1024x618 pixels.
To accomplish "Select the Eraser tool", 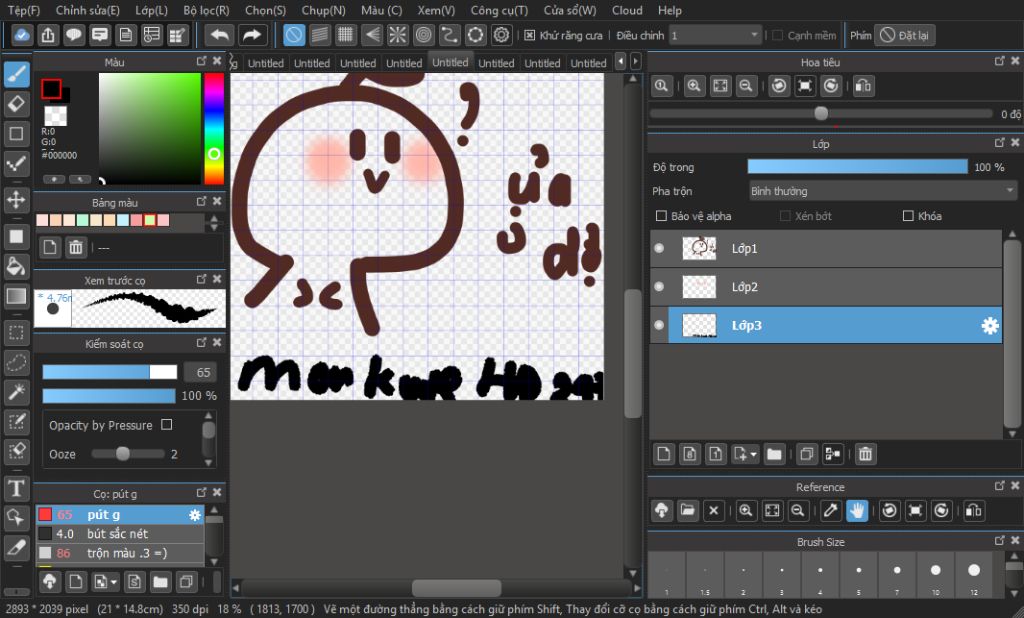I will [x=16, y=104].
